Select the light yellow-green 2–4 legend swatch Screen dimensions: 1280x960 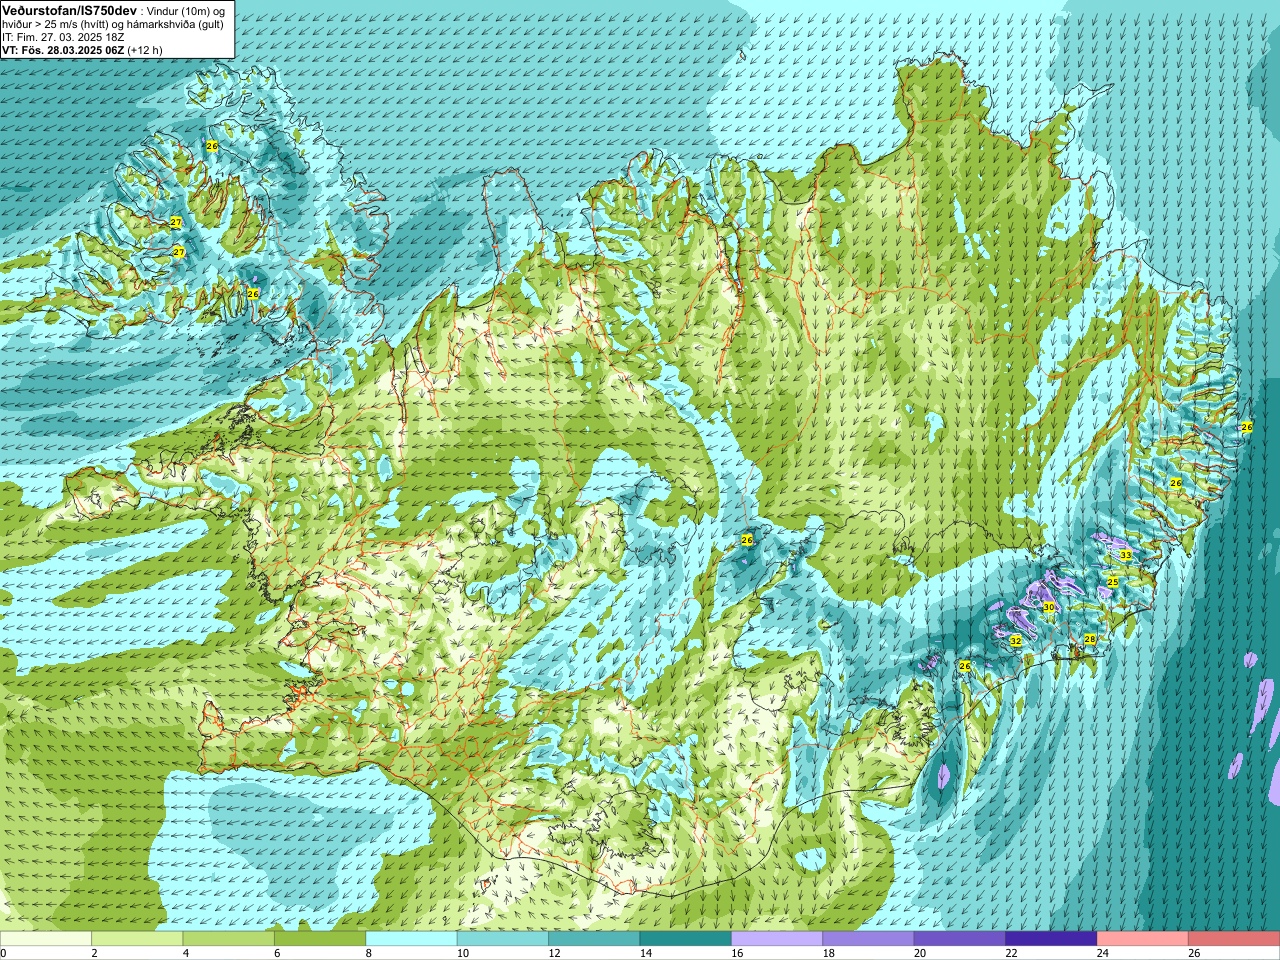pos(137,939)
